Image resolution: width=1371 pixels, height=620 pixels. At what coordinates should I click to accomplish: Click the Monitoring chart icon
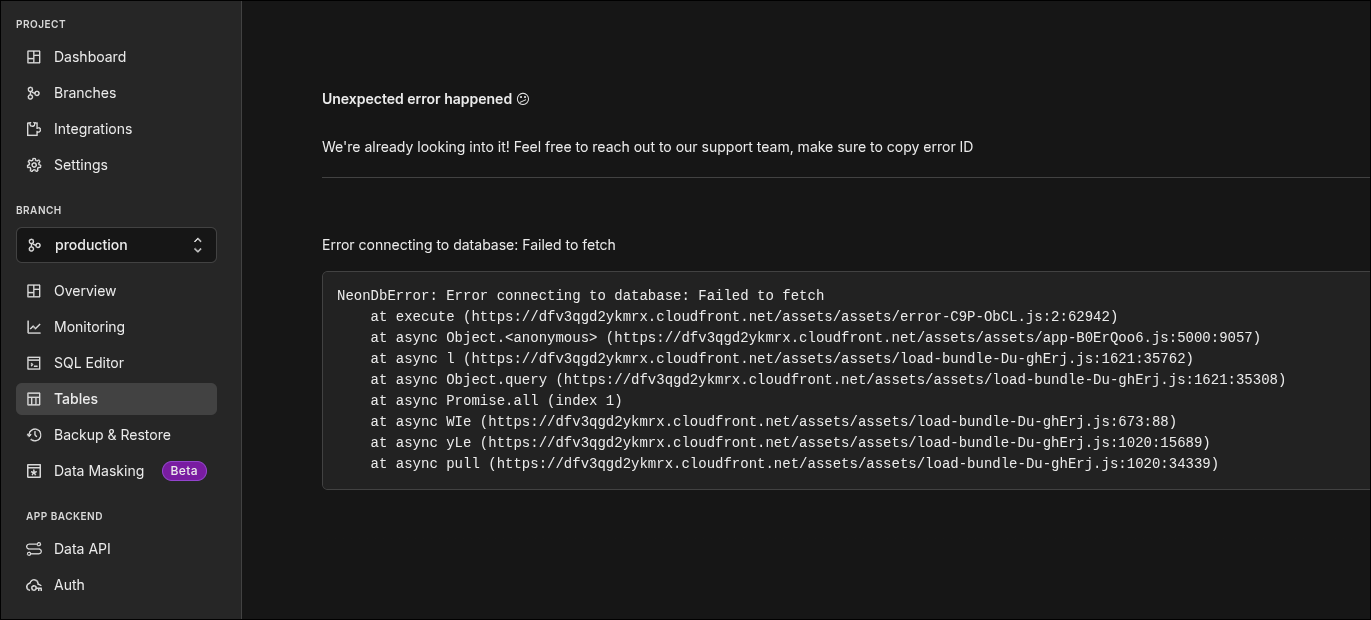(x=34, y=327)
